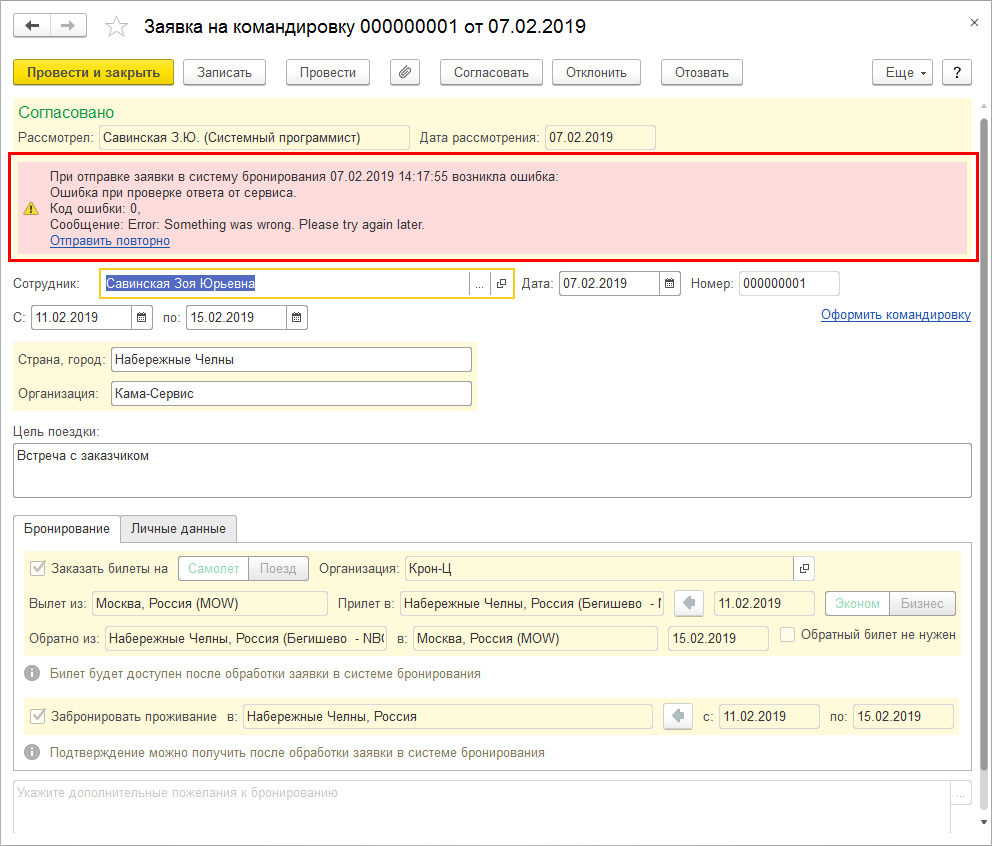Toggle the 'Забронировать проживание' checkbox
Image resolution: width=992 pixels, height=846 pixels.
pos(38,716)
